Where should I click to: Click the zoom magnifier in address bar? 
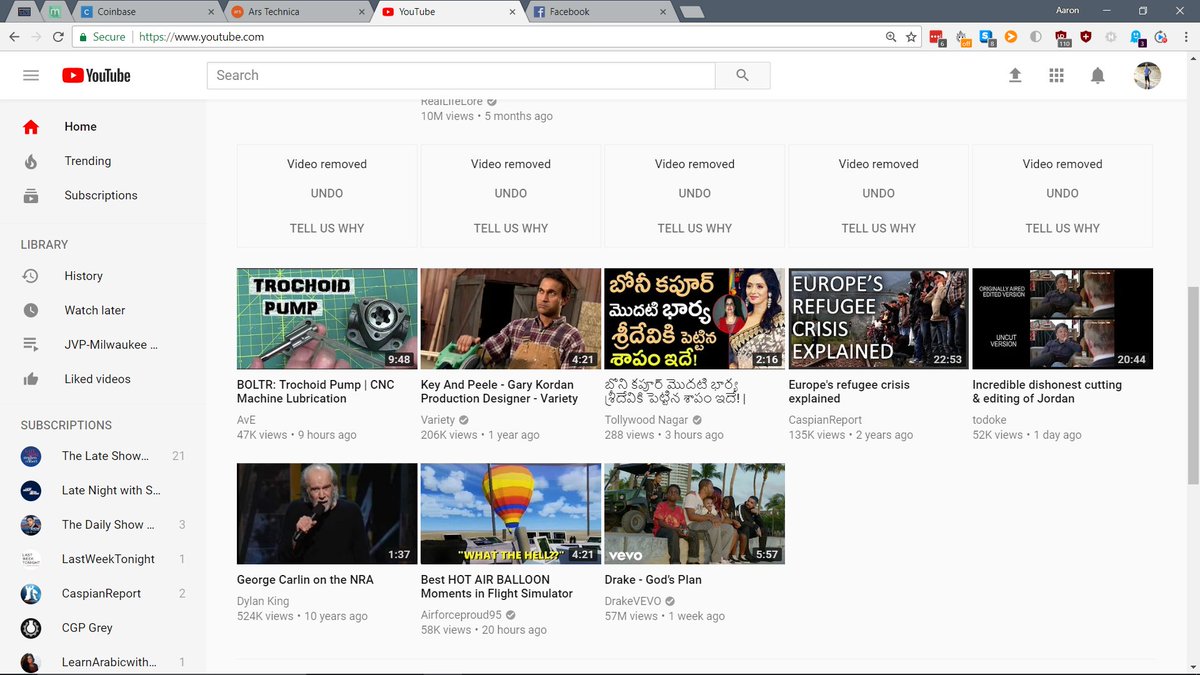(891, 37)
